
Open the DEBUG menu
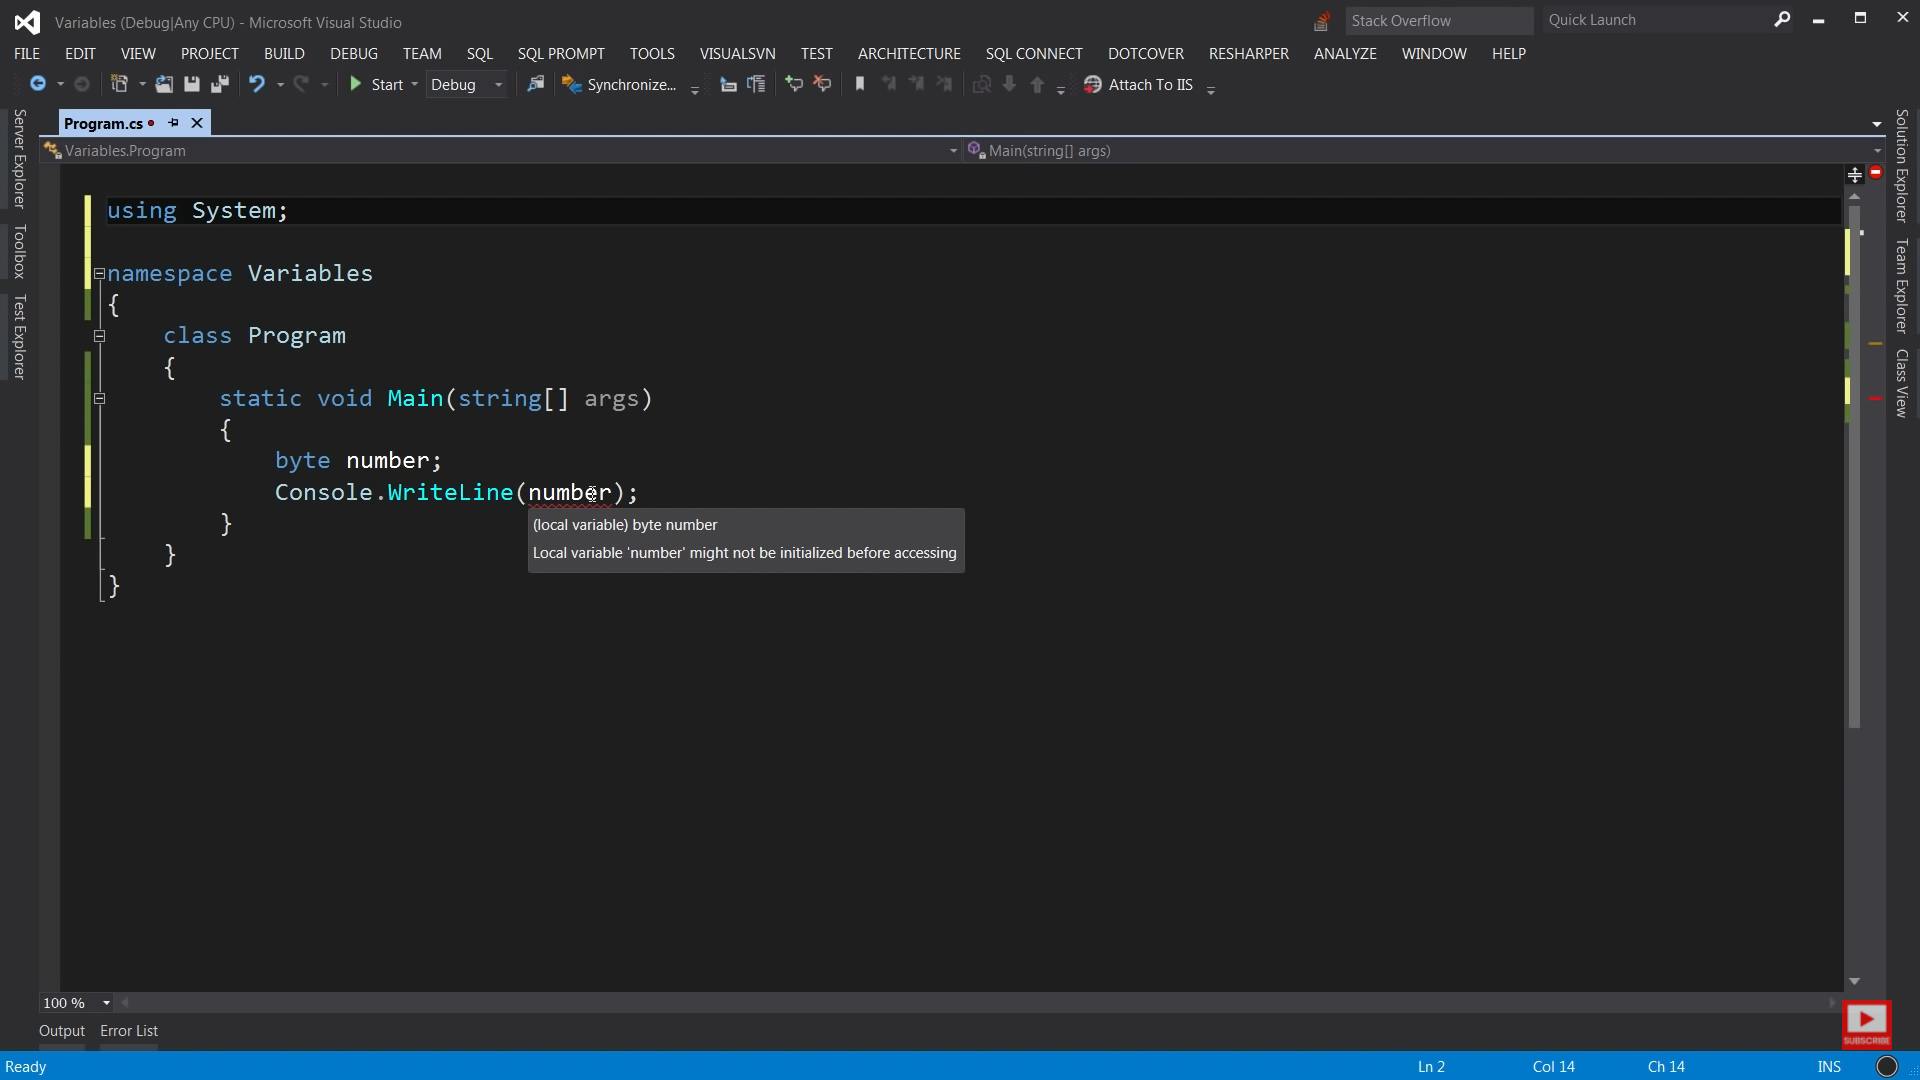click(x=354, y=54)
